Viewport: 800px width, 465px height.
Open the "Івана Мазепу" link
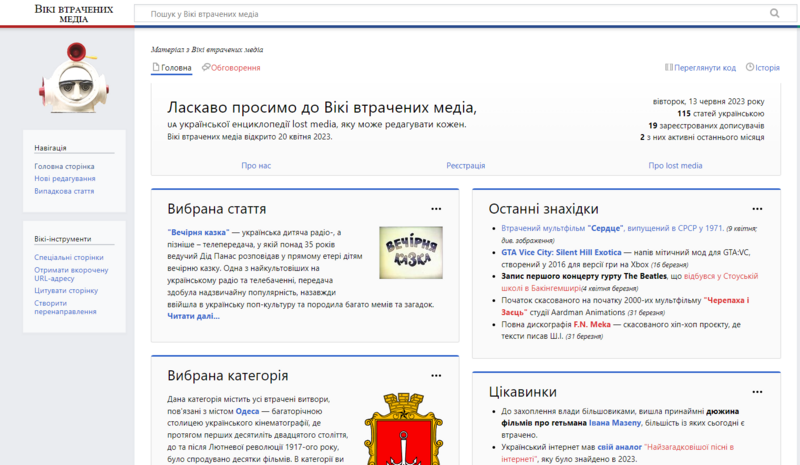[x=615, y=423]
